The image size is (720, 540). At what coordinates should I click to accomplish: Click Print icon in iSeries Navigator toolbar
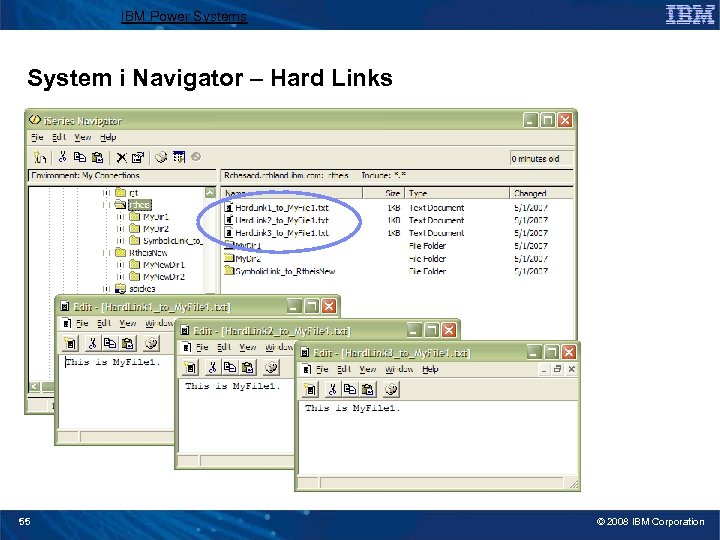[x=161, y=158]
